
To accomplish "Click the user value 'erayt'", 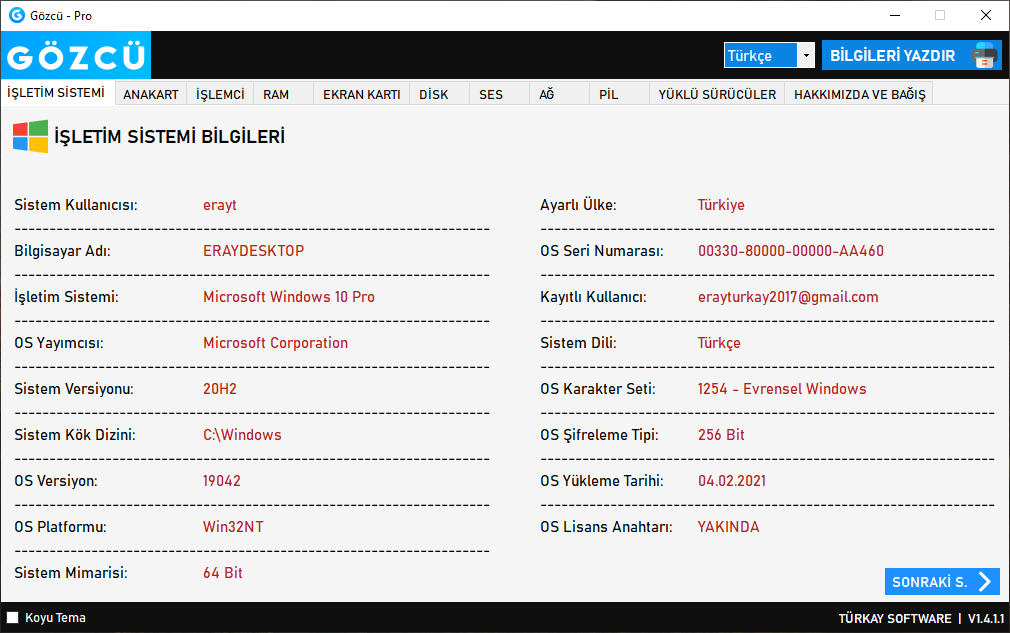I will [x=220, y=205].
